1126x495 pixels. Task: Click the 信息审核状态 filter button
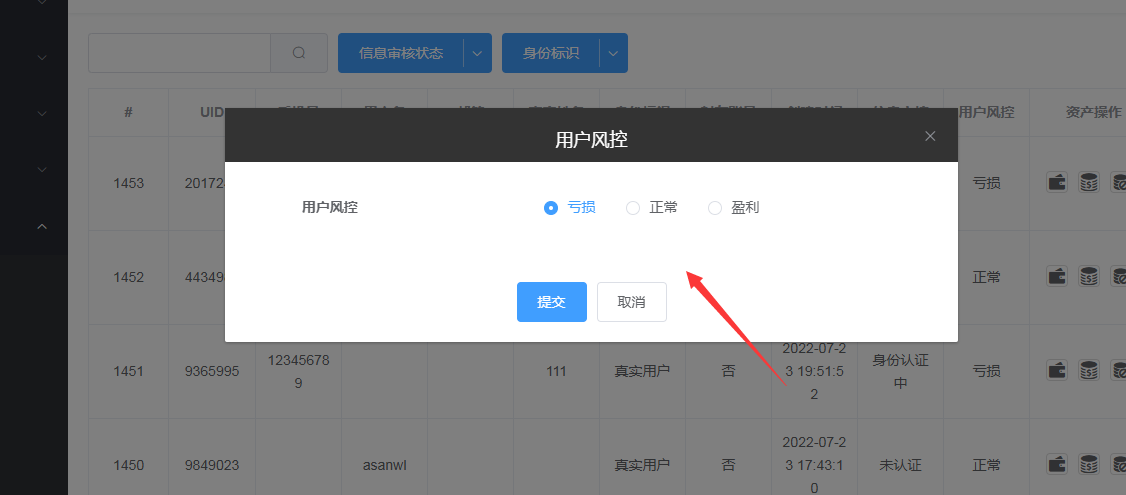click(400, 53)
